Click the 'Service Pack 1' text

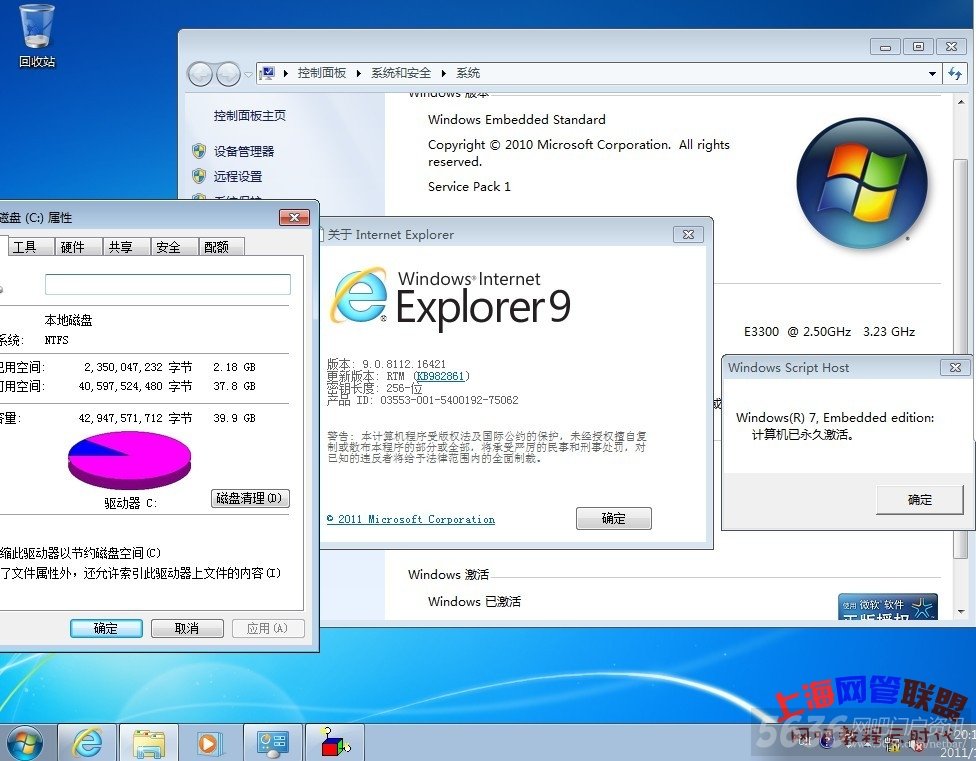469,187
